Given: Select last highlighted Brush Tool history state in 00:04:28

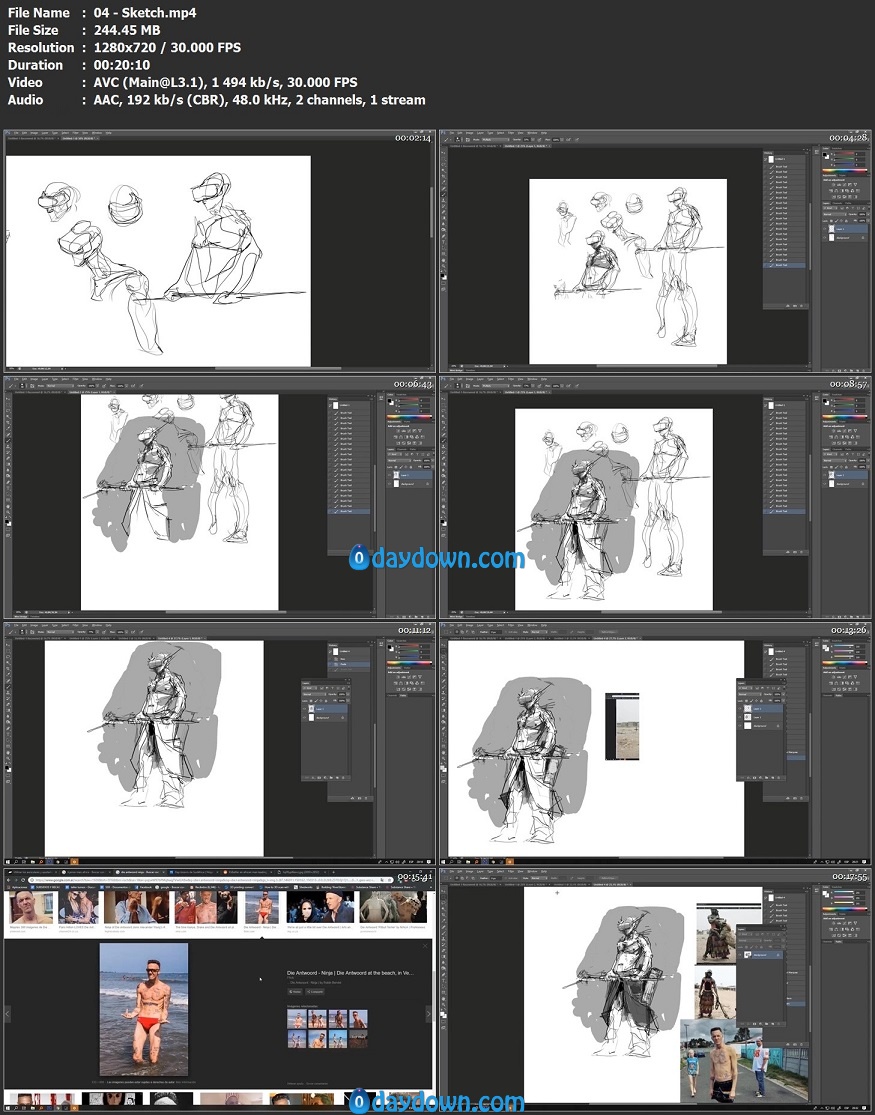Looking at the screenshot, I should [785, 265].
